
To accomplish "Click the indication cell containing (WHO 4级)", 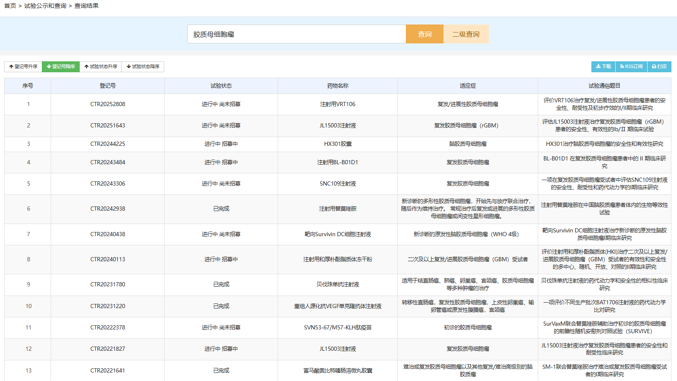I will [468, 234].
